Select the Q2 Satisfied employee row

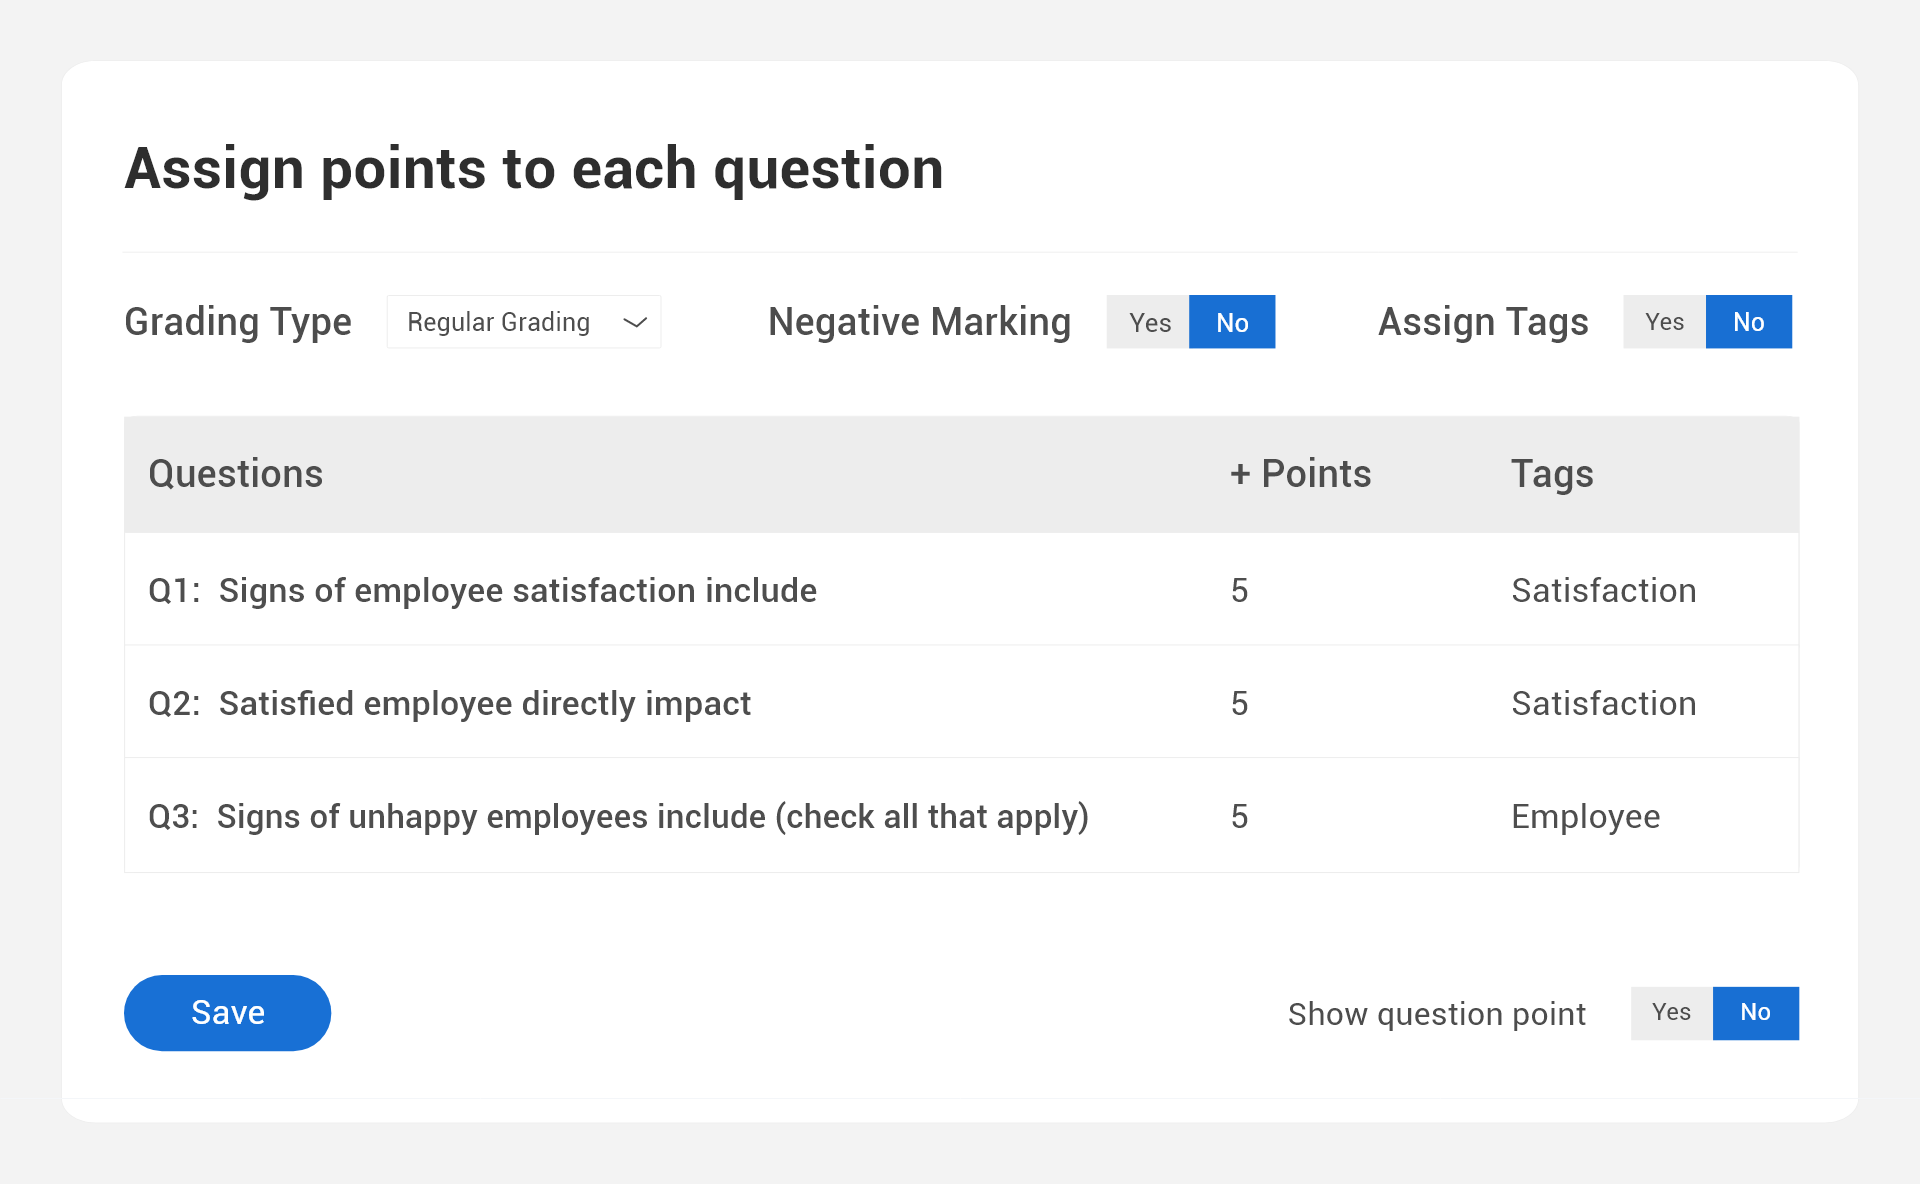(449, 704)
